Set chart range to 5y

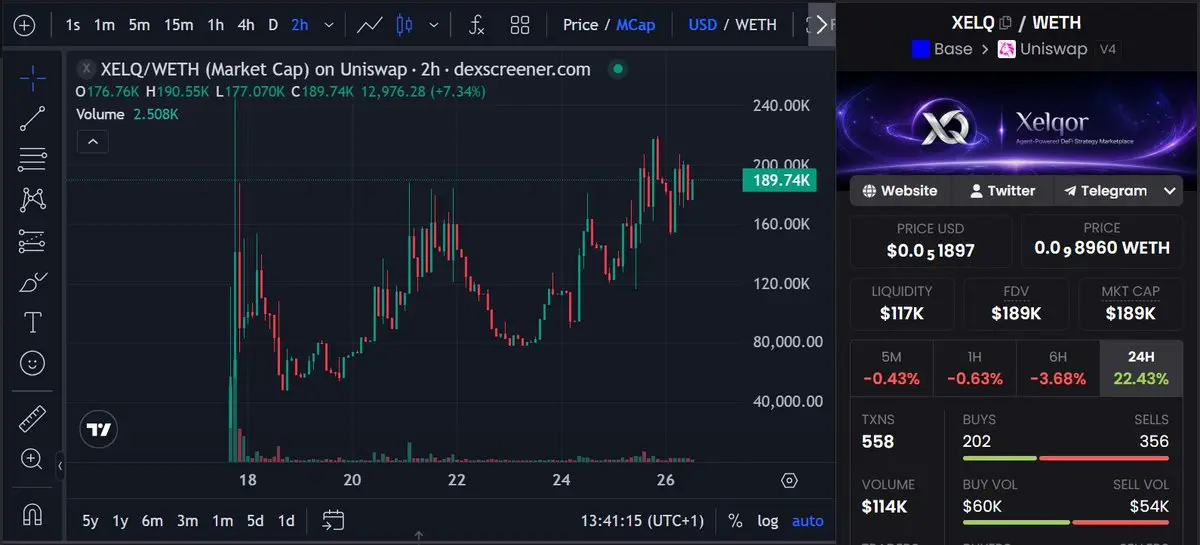tap(91, 521)
